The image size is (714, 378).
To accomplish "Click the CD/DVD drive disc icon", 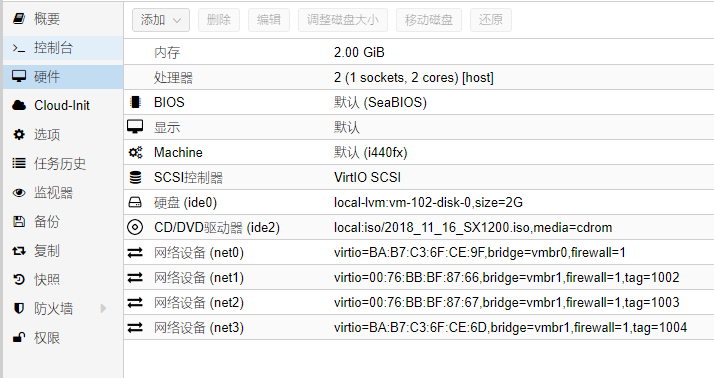I will pos(135,227).
